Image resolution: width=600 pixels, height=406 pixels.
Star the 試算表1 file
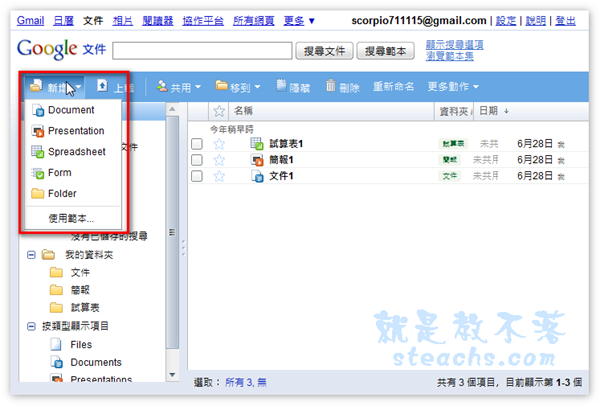pyautogui.click(x=219, y=144)
